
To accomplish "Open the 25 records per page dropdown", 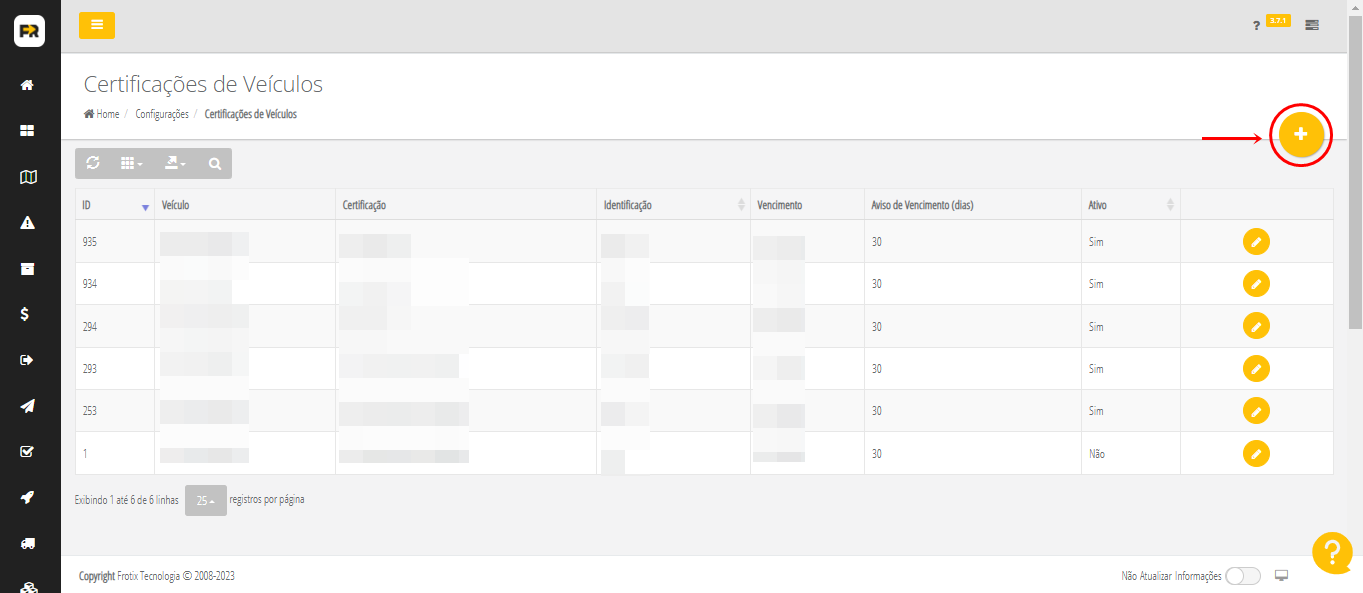I will pyautogui.click(x=205, y=500).
